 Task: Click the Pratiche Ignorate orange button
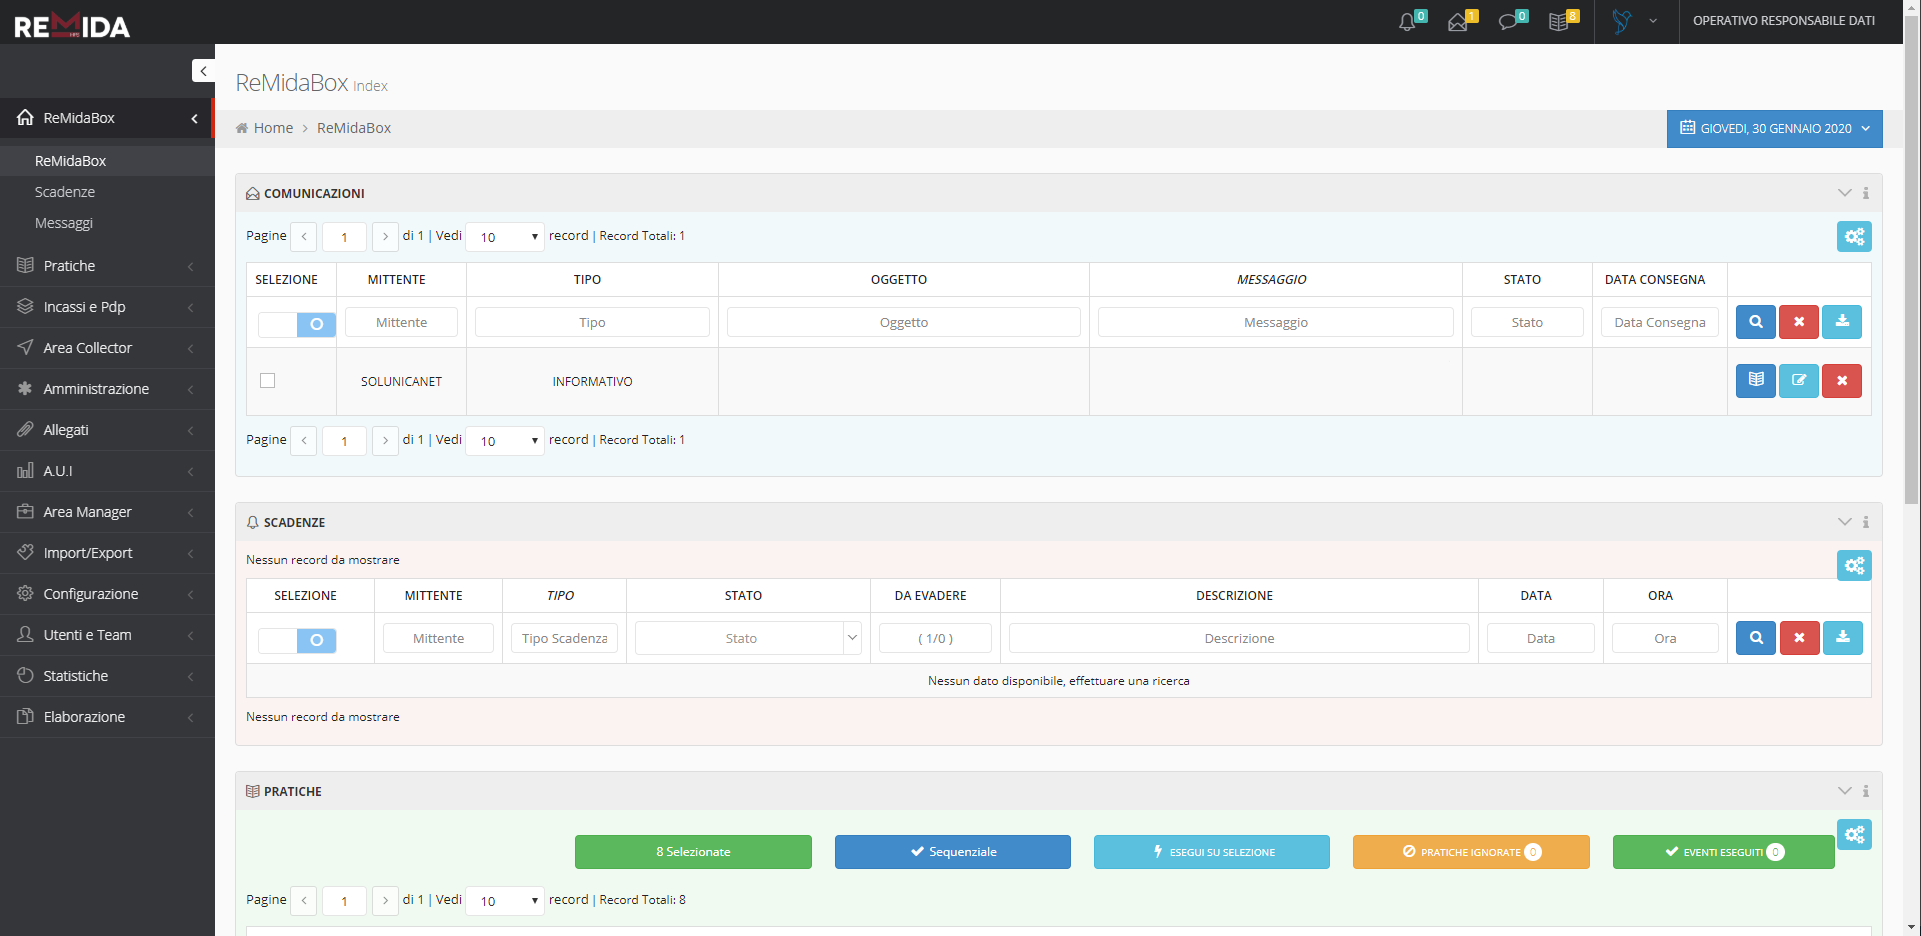[x=1471, y=852]
